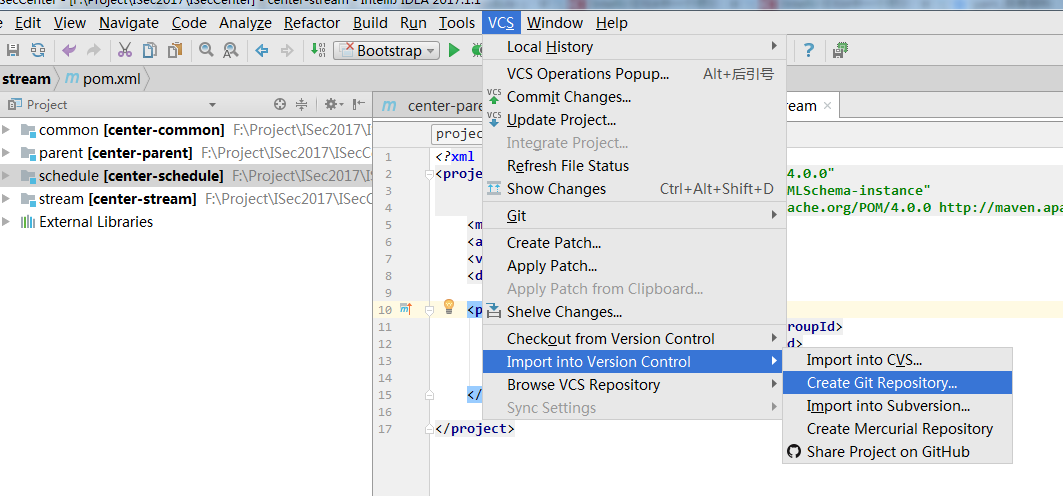Image resolution: width=1063 pixels, height=496 pixels.
Task: Expand the schedule [center-schedule] module
Action: coord(7,175)
